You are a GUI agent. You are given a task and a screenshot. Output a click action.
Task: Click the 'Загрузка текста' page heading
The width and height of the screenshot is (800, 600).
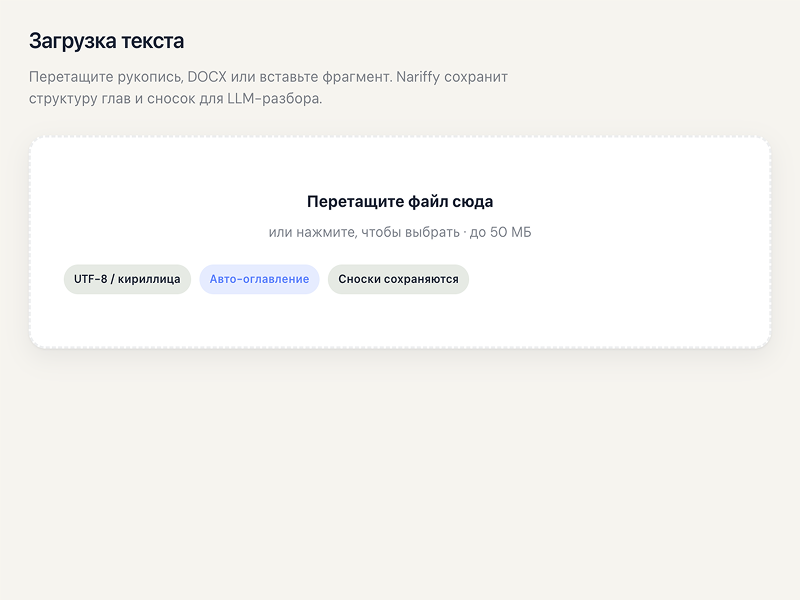tap(106, 41)
